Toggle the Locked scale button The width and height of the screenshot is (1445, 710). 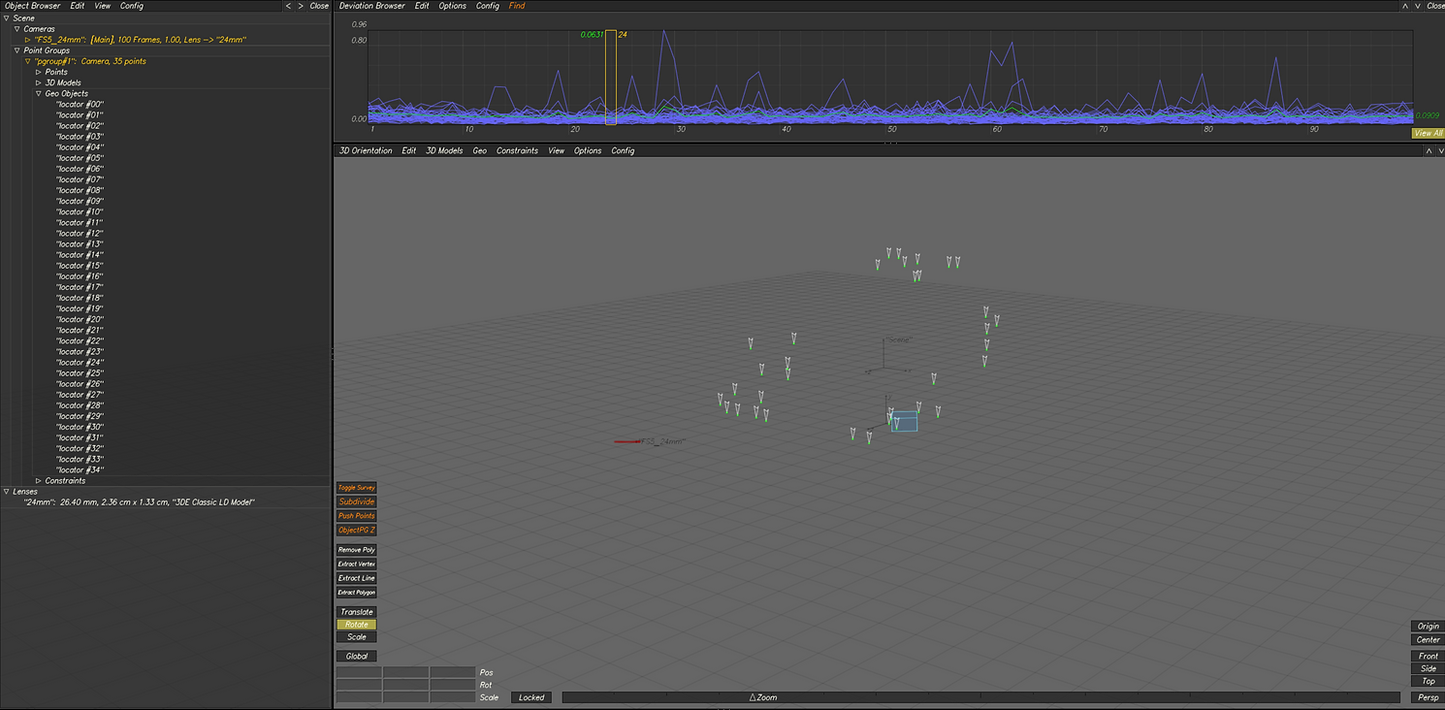pos(532,697)
